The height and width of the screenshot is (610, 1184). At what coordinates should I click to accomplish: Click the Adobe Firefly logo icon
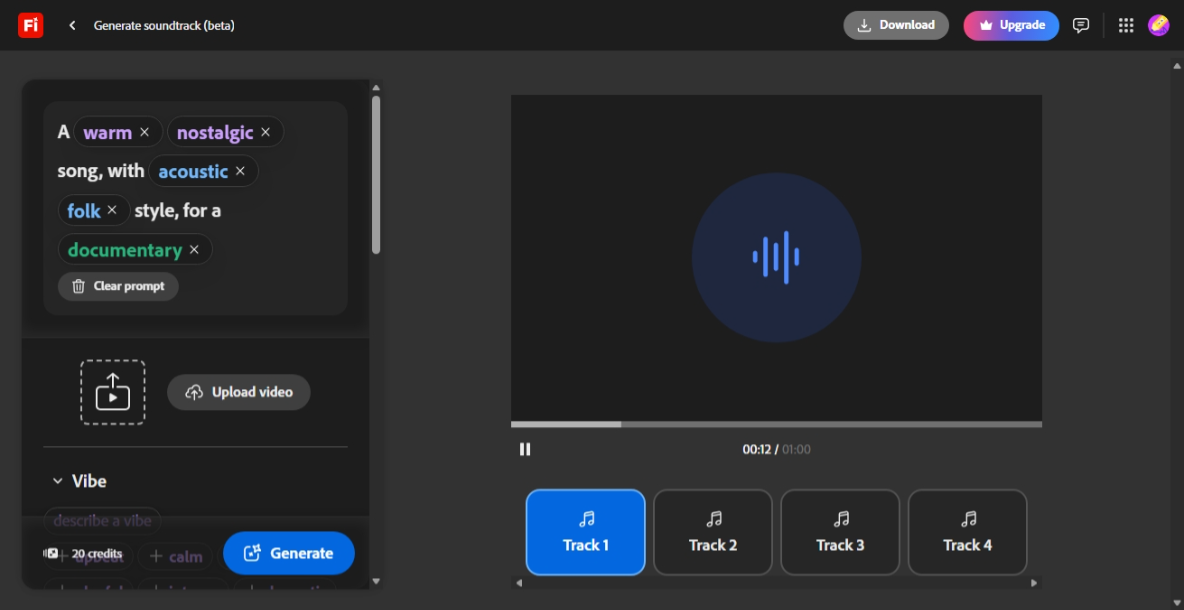[30, 25]
